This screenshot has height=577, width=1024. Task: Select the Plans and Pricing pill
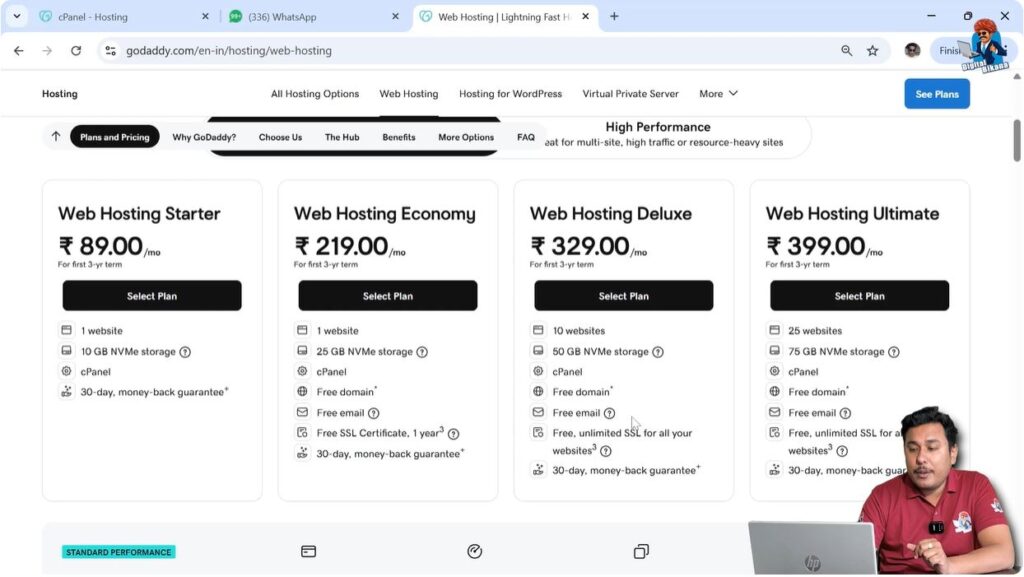(x=114, y=136)
